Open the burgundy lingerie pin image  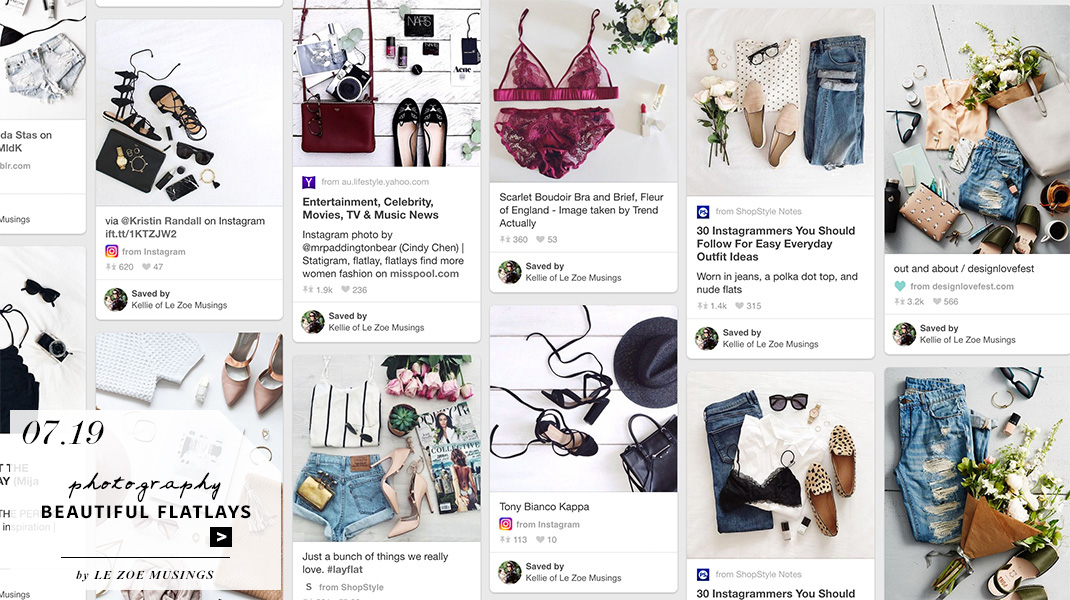(x=583, y=92)
